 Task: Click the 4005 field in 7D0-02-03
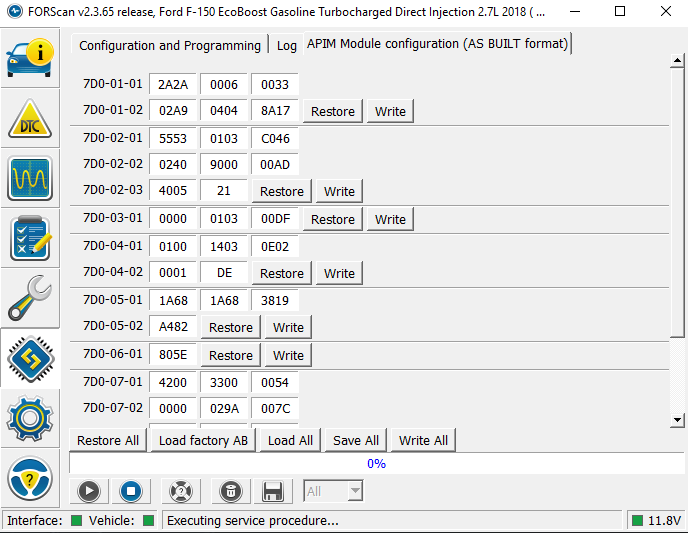[173, 190]
